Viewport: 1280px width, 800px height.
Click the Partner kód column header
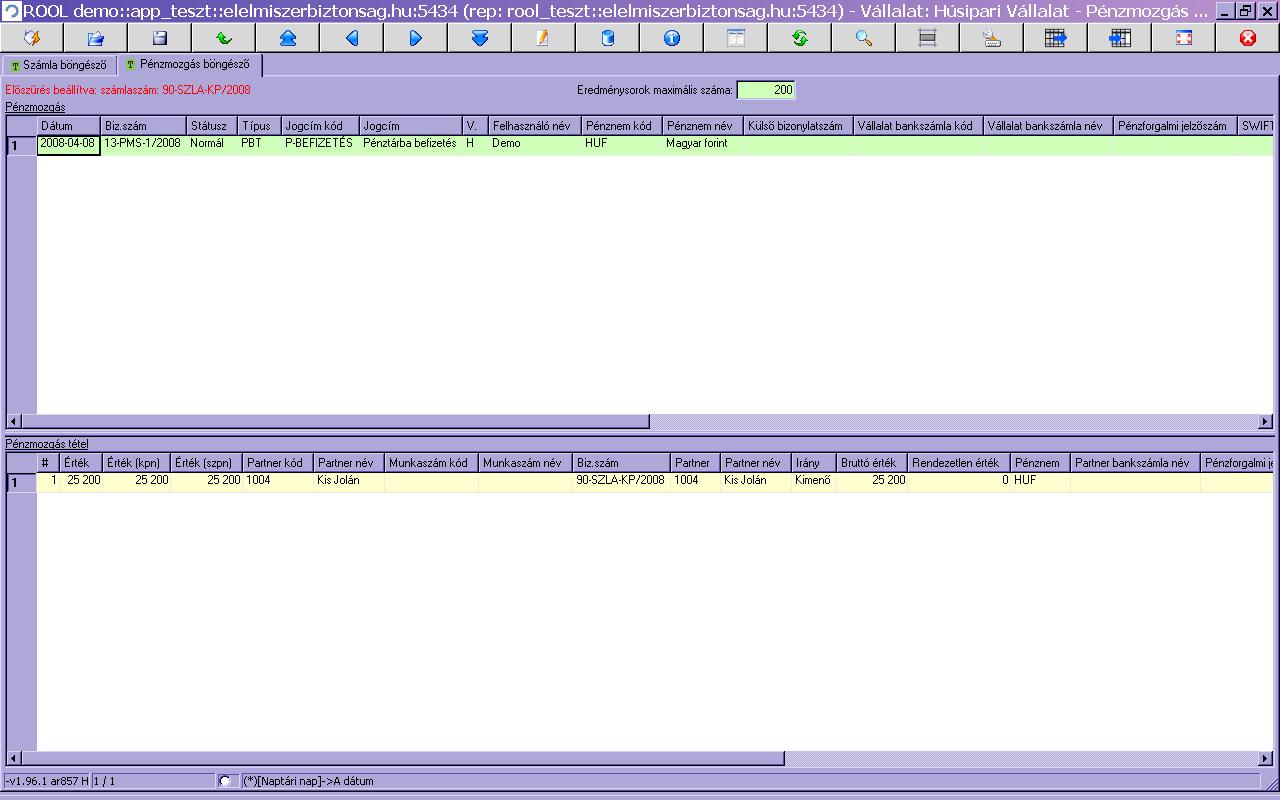[277, 463]
